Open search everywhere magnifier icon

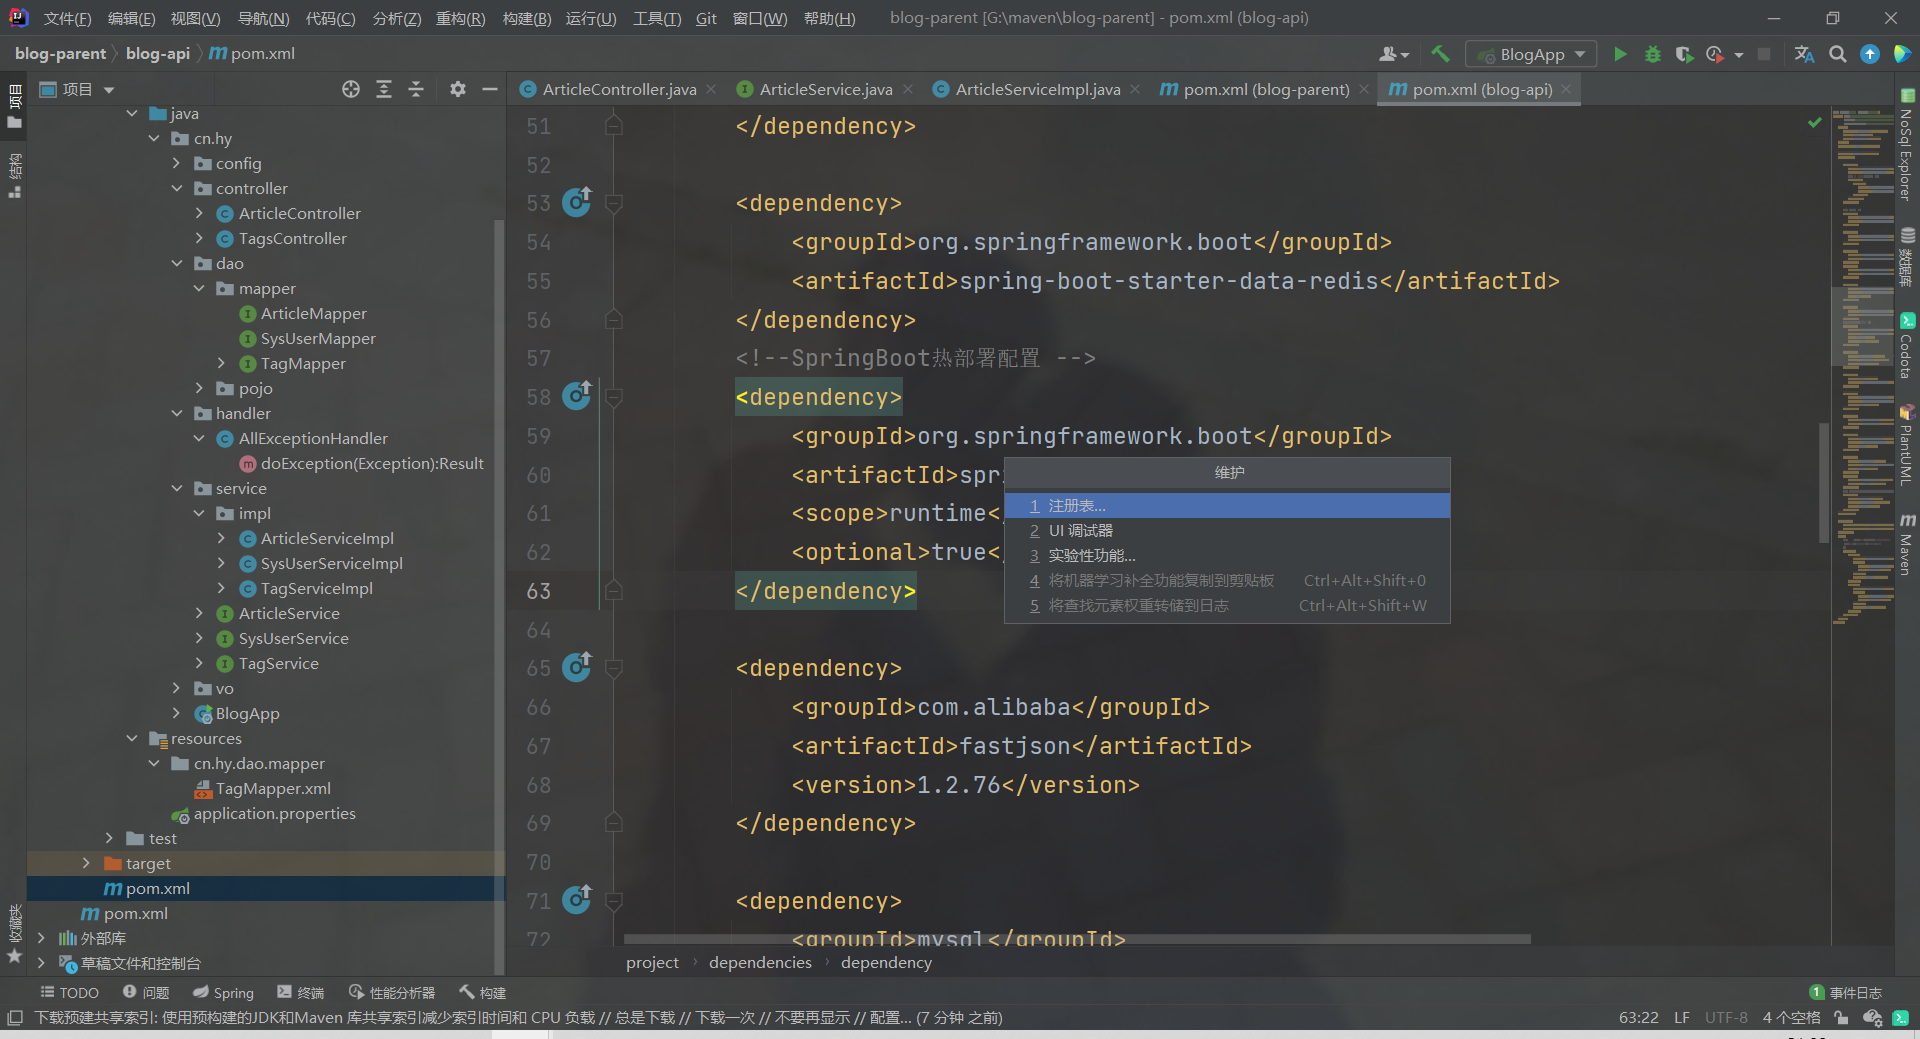(x=1837, y=54)
